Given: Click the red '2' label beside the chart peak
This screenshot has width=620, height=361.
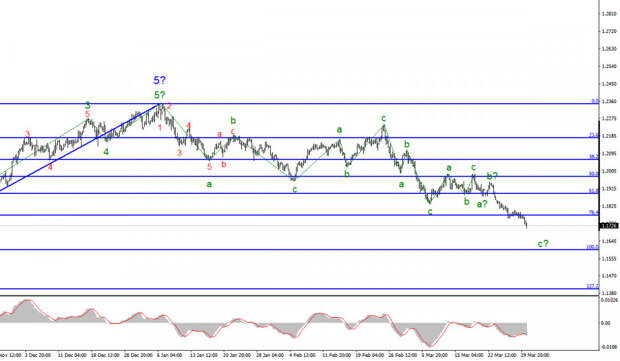Looking at the screenshot, I should pos(169,106).
